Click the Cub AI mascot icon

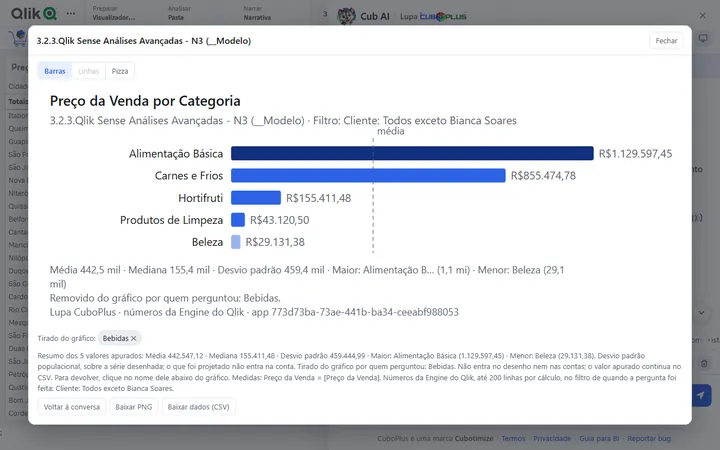[x=346, y=16]
